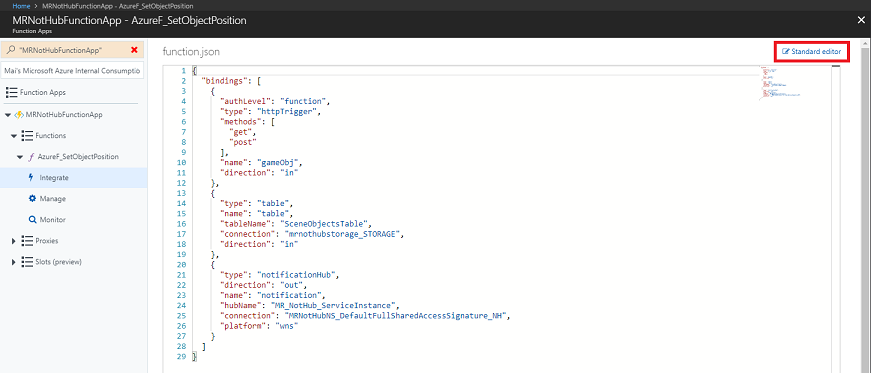Select the Functions tree label

pos(51,135)
